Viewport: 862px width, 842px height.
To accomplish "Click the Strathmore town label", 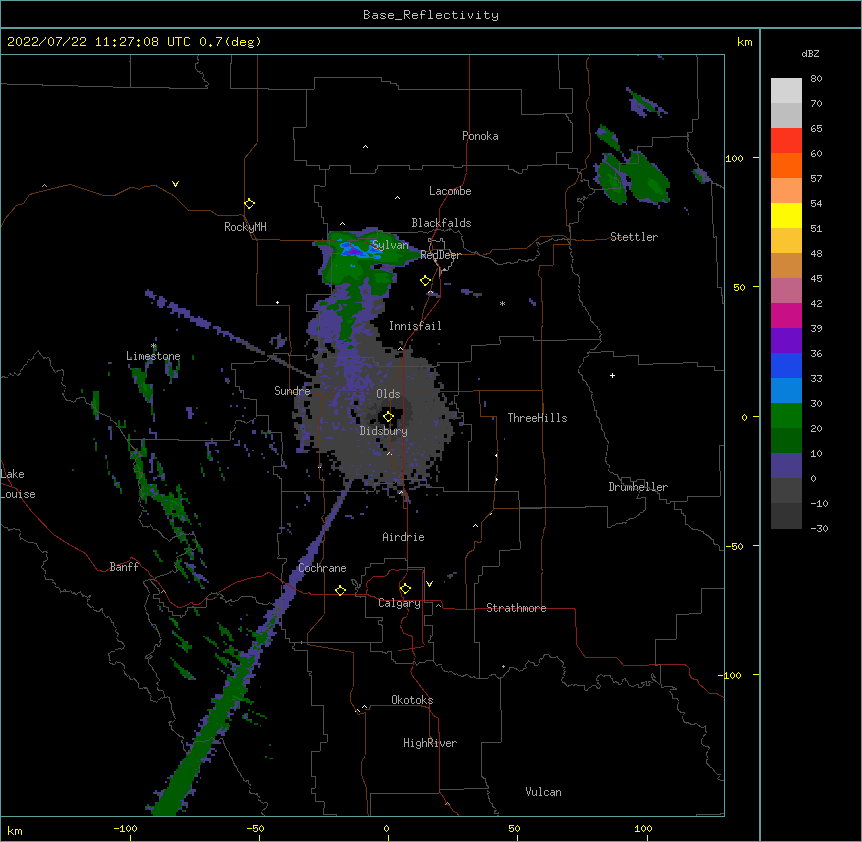I will click(516, 608).
